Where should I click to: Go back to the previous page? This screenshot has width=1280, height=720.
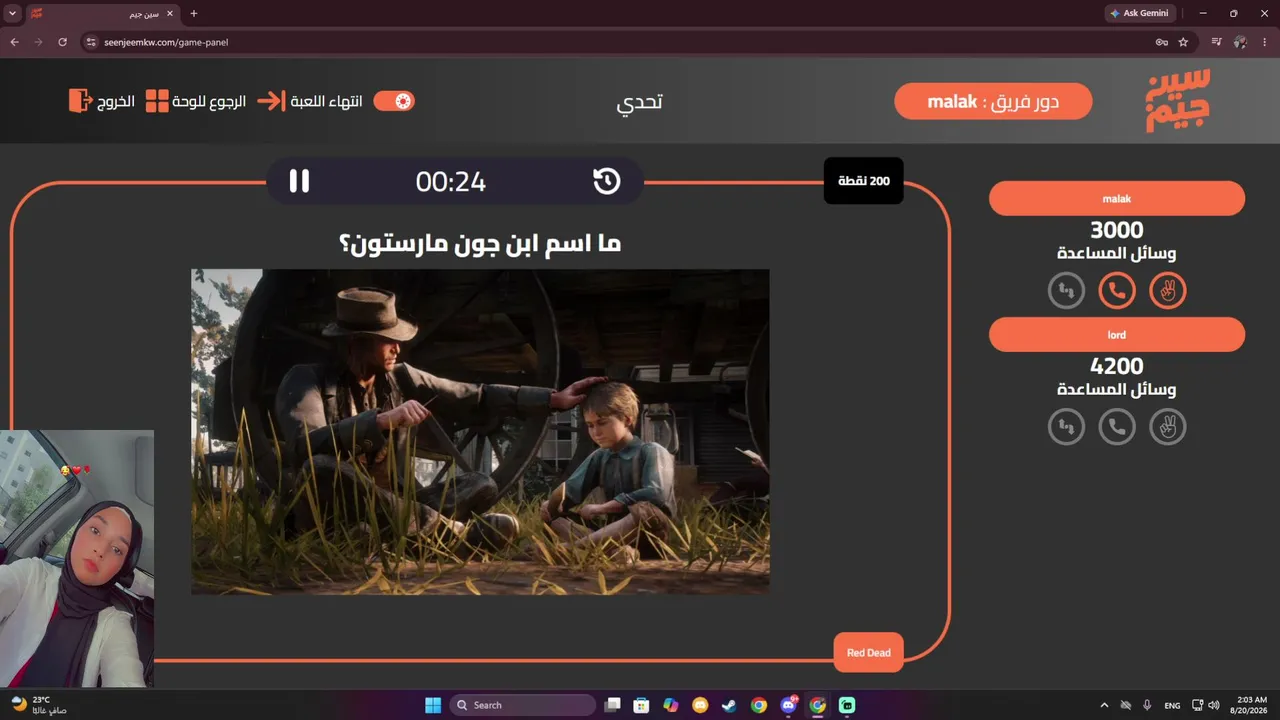click(x=15, y=42)
